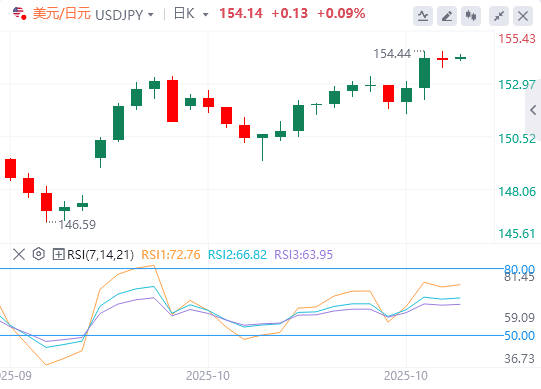Toggle RSI2 66.82 line visibility
This screenshot has width=541, height=389.
tap(237, 255)
